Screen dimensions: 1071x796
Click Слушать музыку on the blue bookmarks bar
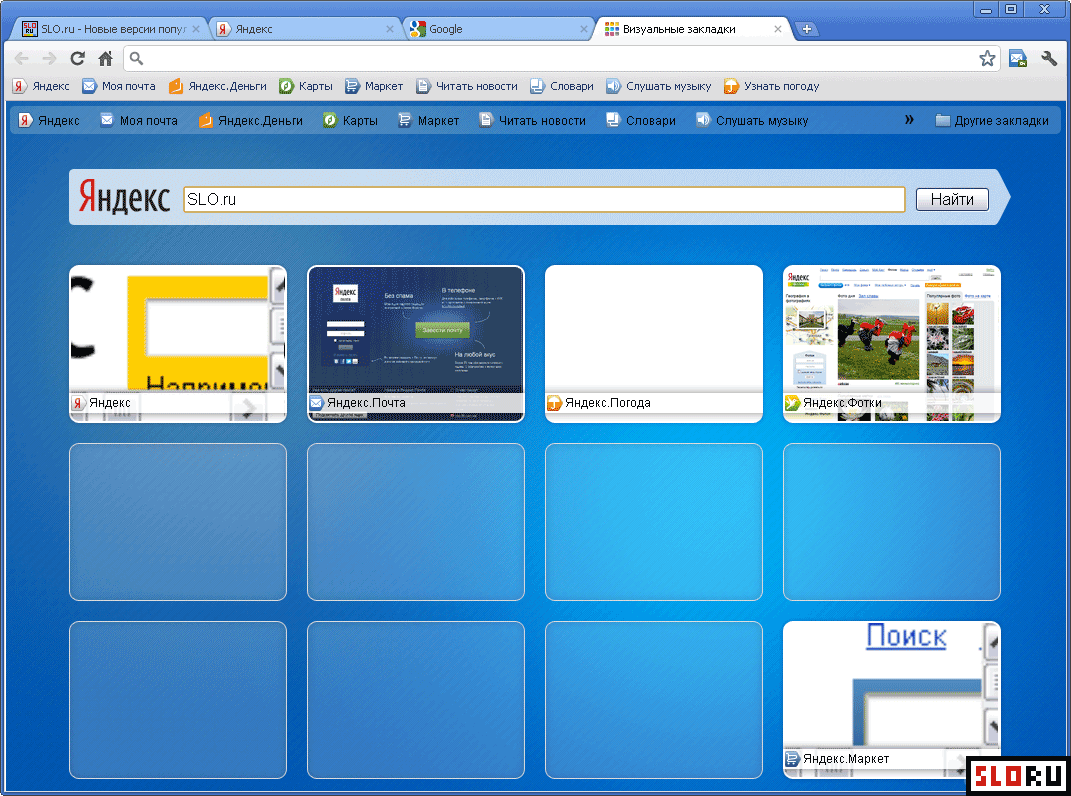click(752, 120)
